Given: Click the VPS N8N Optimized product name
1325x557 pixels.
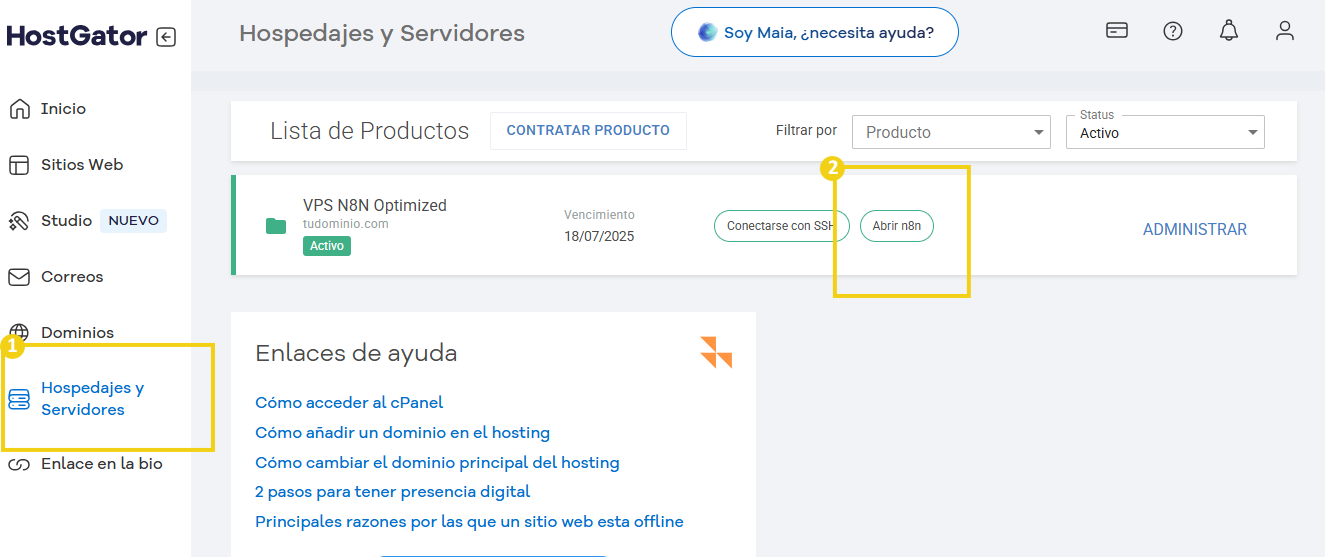Looking at the screenshot, I should 375,205.
